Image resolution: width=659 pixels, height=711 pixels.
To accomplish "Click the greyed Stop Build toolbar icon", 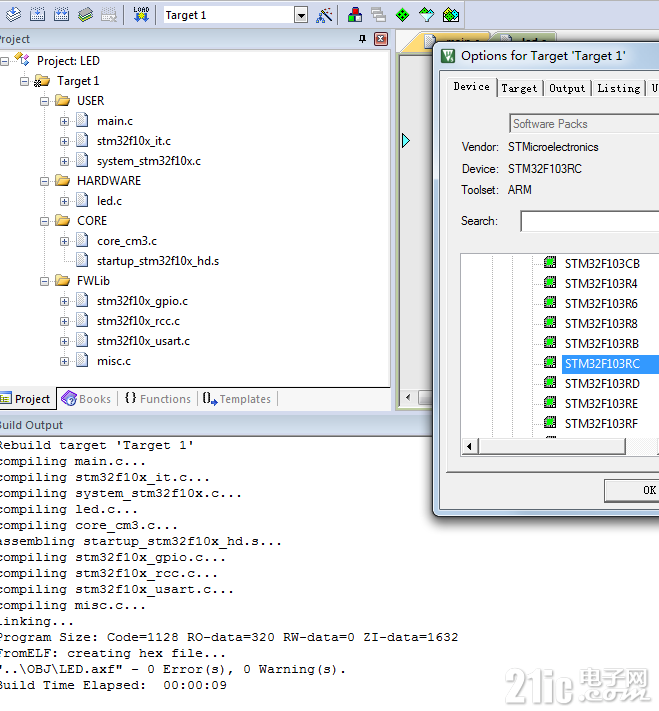I will [109, 15].
